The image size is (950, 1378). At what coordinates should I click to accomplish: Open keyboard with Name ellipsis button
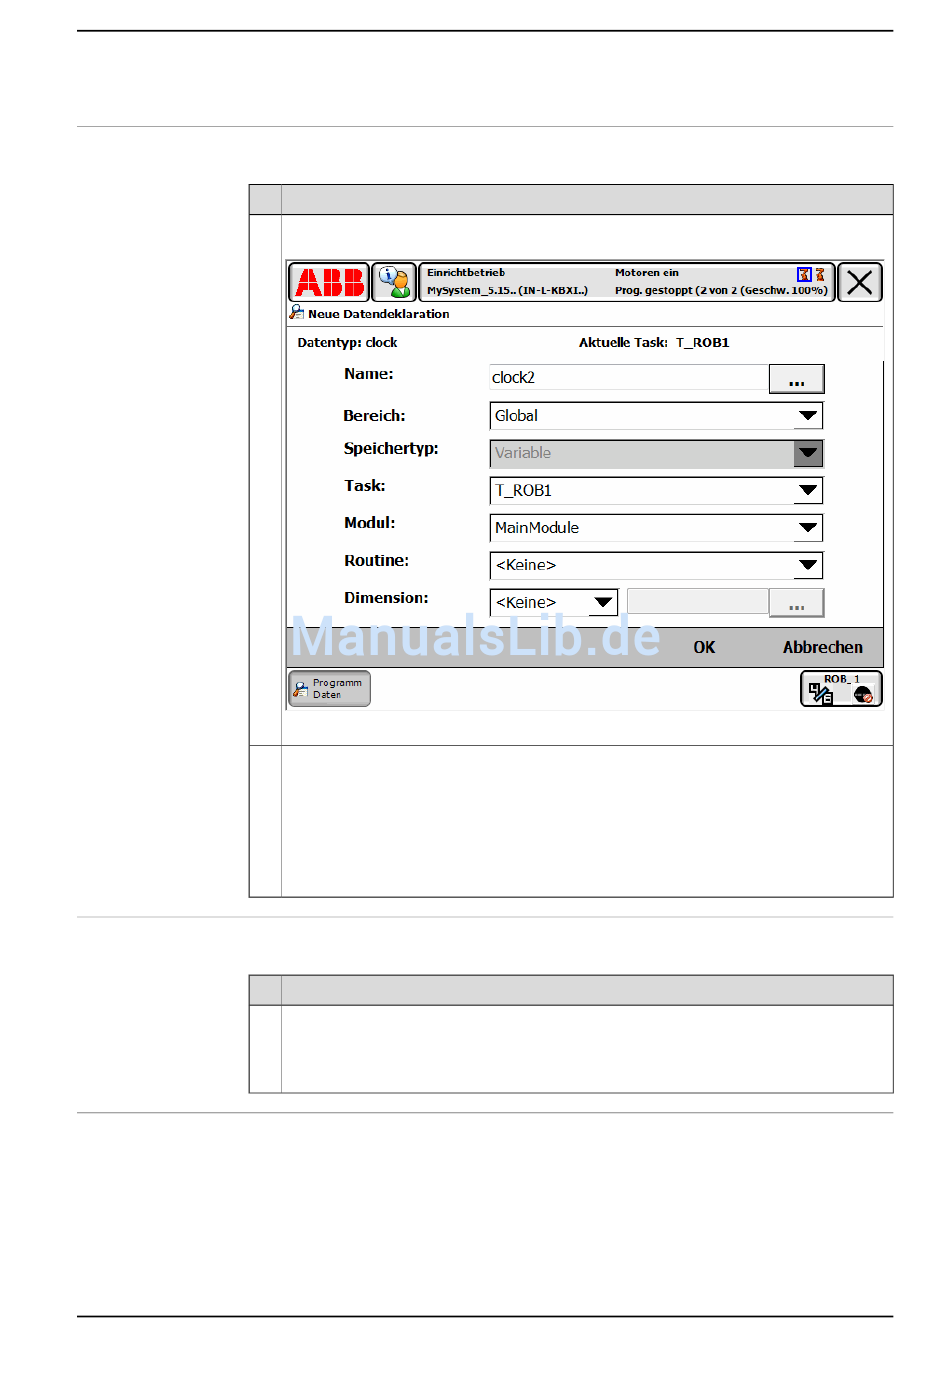pyautogui.click(x=796, y=379)
